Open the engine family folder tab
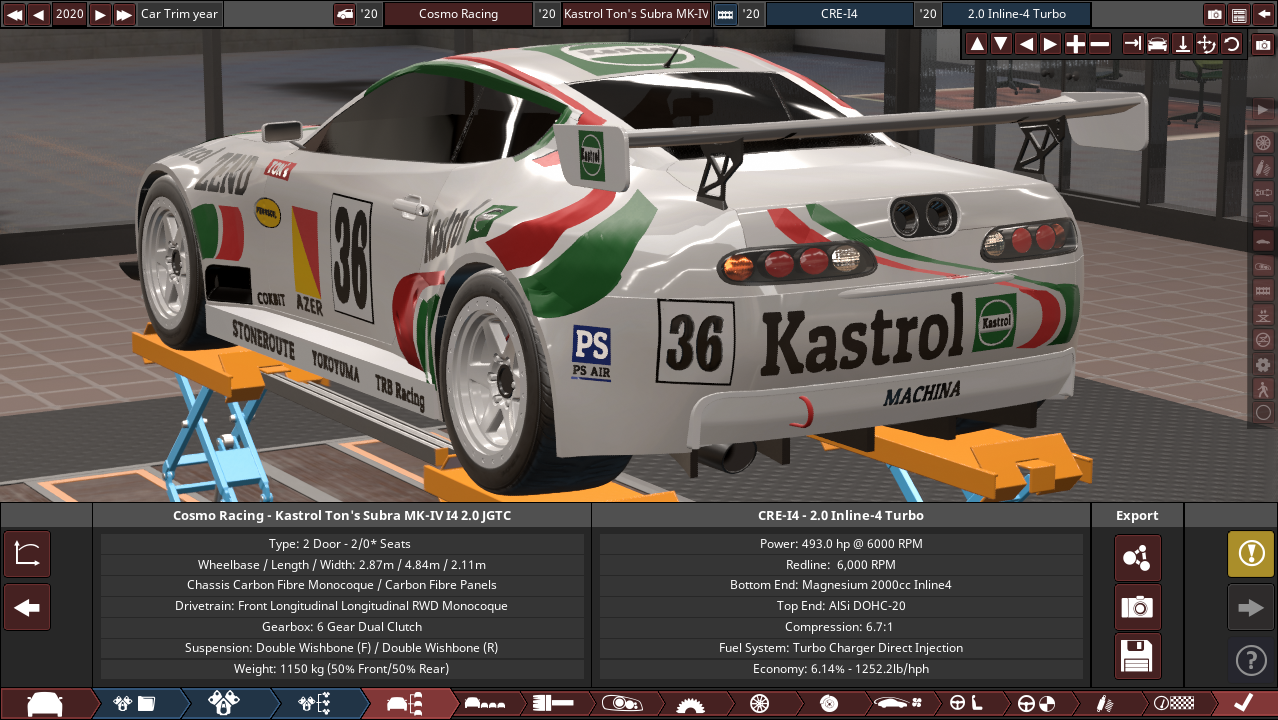Image resolution: width=1278 pixels, height=720 pixels. click(135, 704)
